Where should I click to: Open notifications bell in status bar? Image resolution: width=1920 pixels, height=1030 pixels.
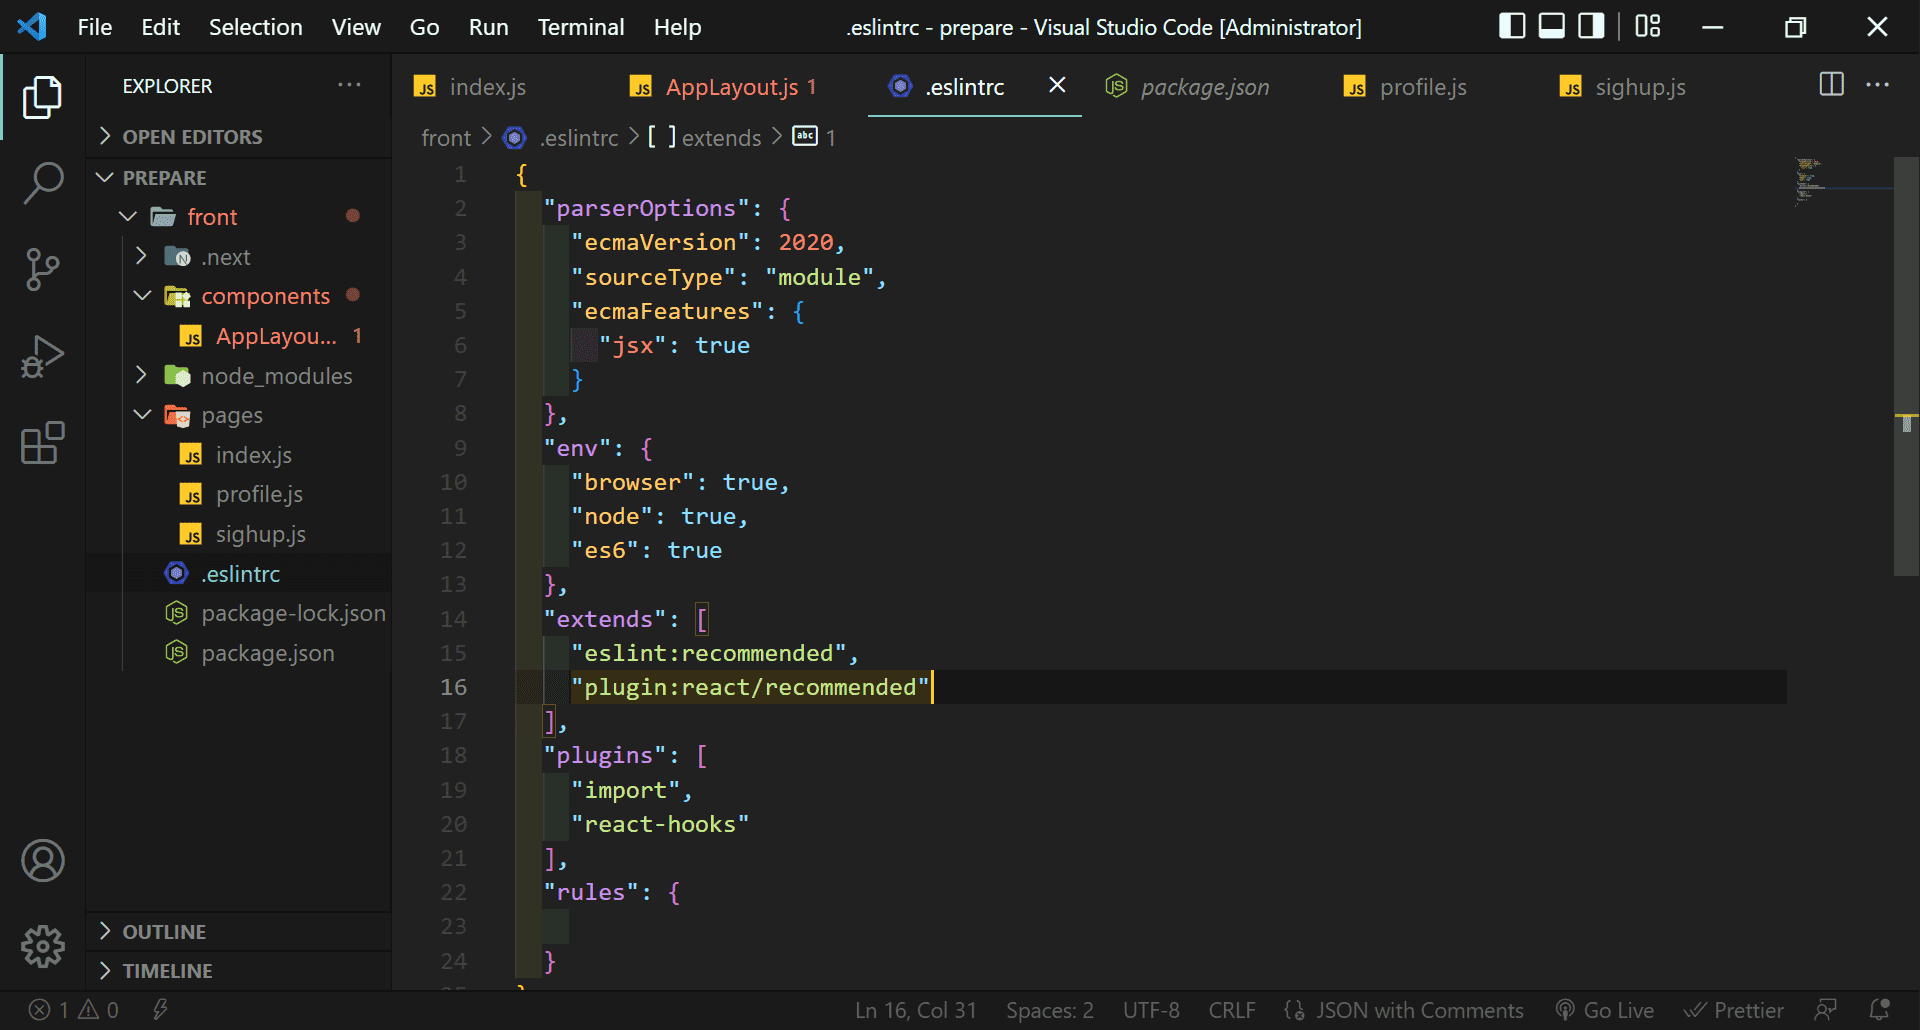tap(1880, 1010)
